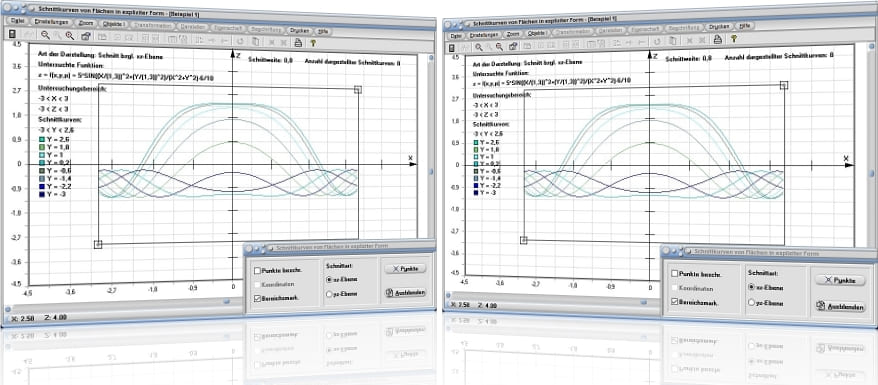Screen dimensions: 878x385
Task: Click camera snapshot icon in left window toolbar
Action: coord(86,36)
